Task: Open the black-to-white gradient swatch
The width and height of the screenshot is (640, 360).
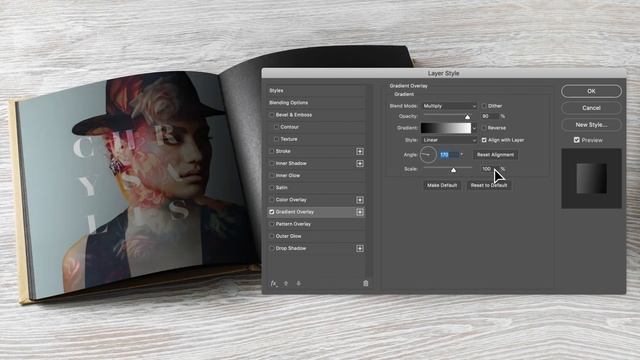Action: click(x=446, y=128)
